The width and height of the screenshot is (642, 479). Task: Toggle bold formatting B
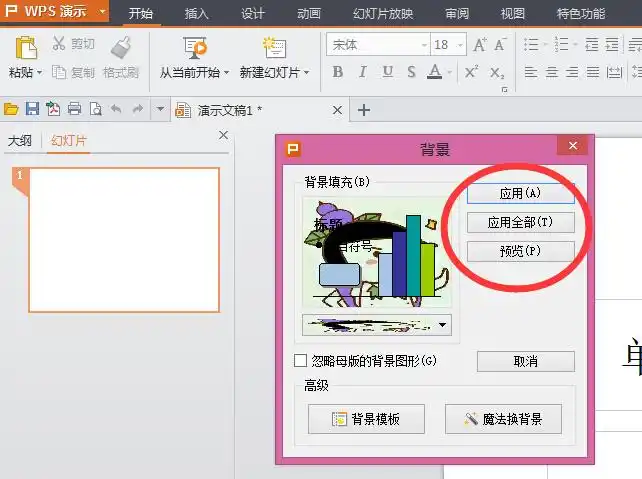coord(338,72)
